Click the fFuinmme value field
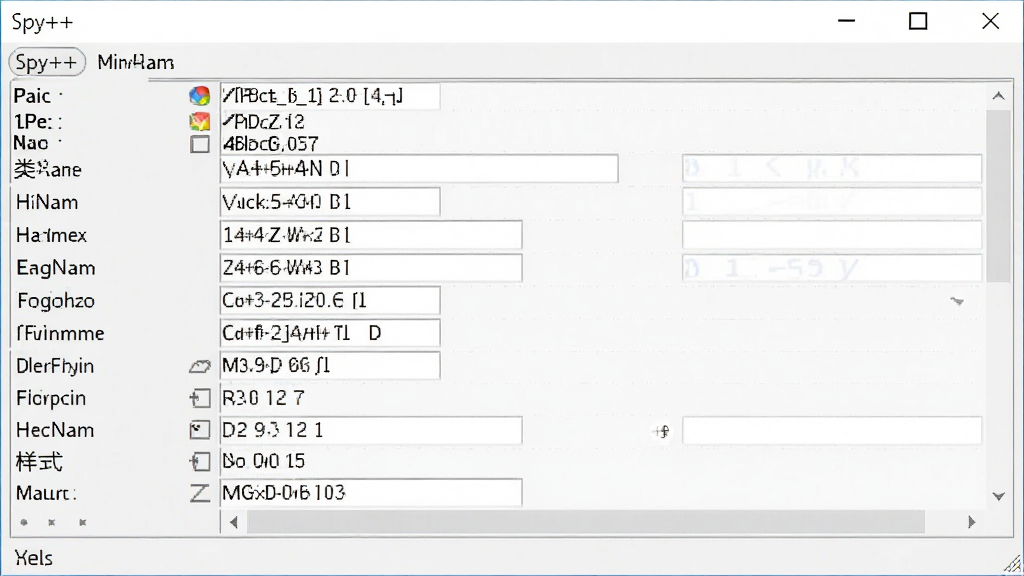The height and width of the screenshot is (576, 1024). pyautogui.click(x=330, y=333)
